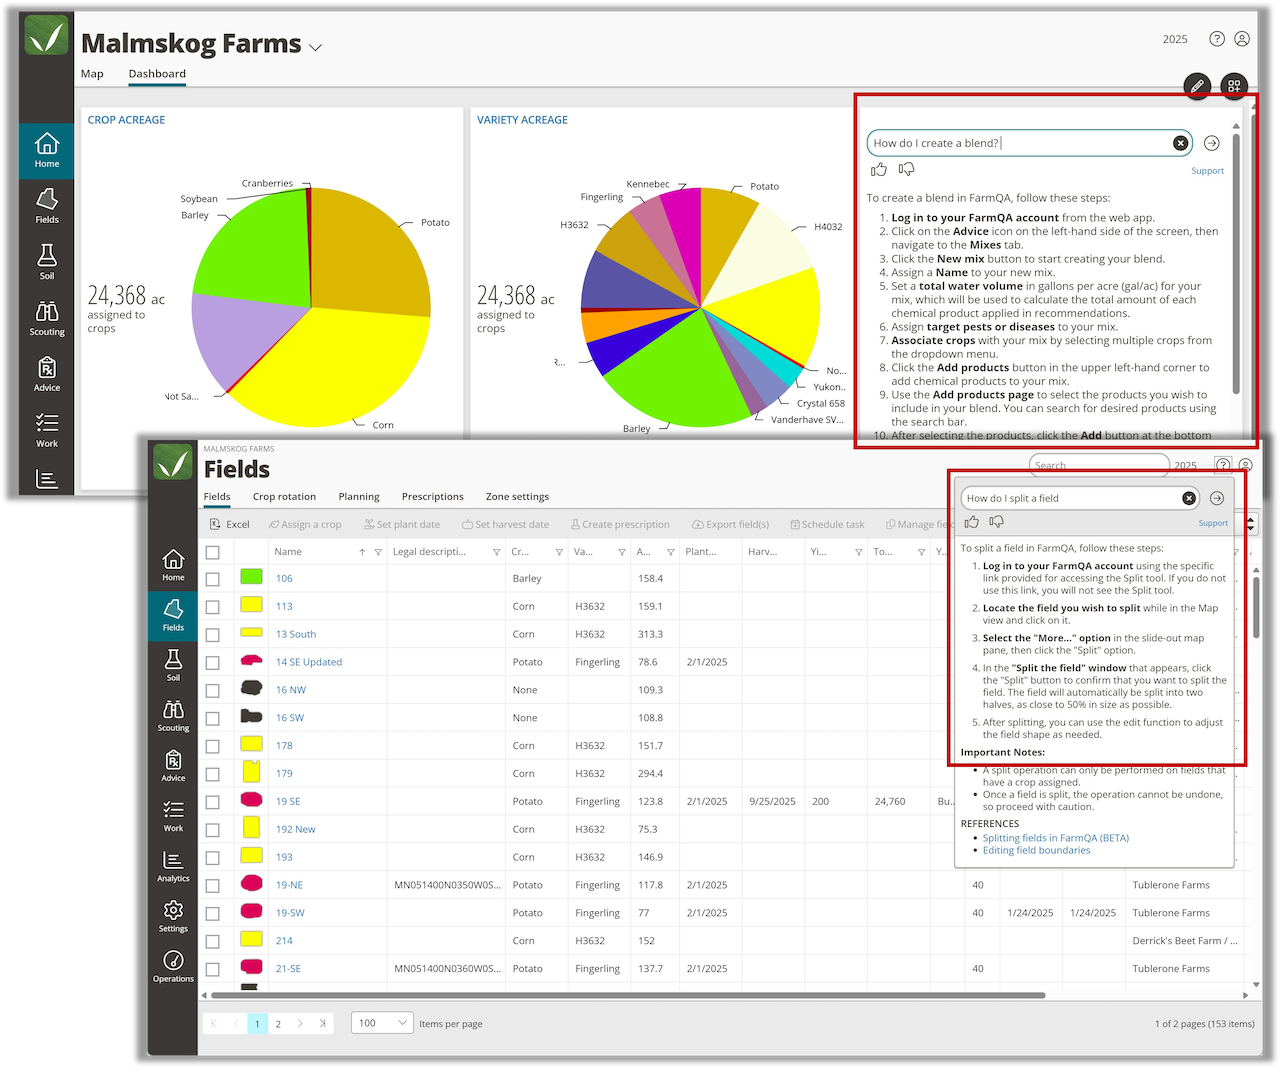Open the Prescriptions tab
The height and width of the screenshot is (1068, 1280).
click(433, 497)
